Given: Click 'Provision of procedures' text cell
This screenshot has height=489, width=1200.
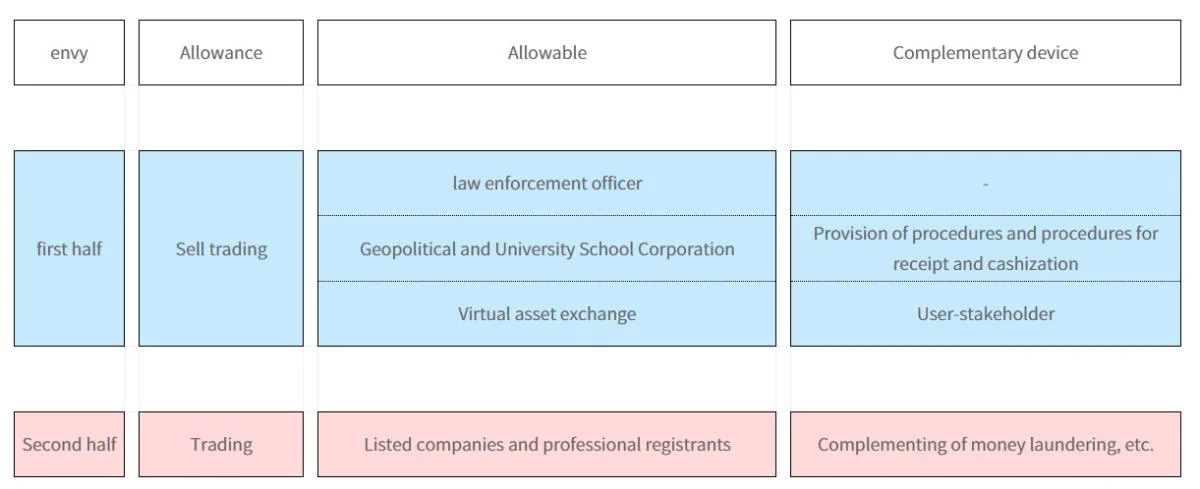Looking at the screenshot, I should (x=985, y=249).
